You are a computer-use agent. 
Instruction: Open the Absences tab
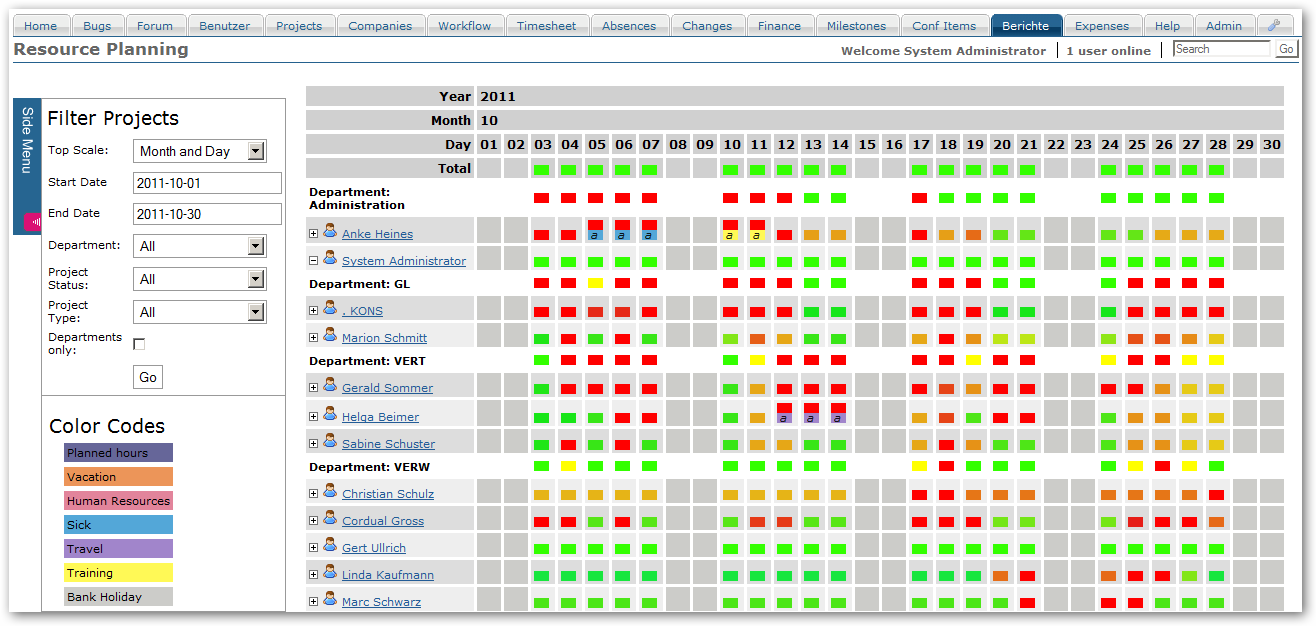click(x=629, y=26)
